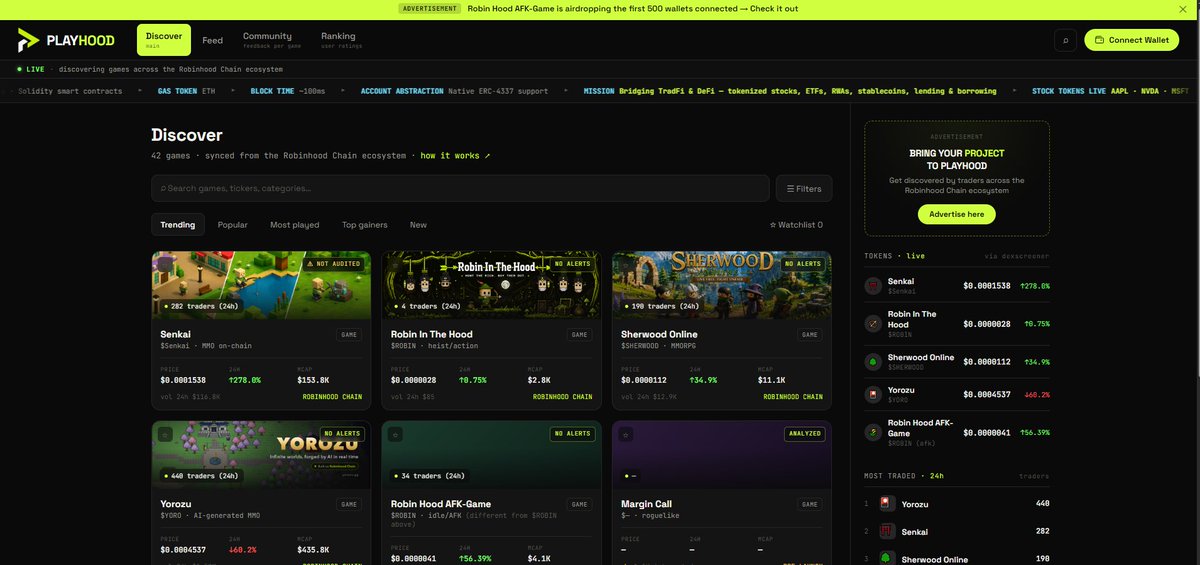This screenshot has width=1200, height=565.
Task: Click the BRING YOUR PROJECT TO PLAYHOOD ad heading
Action: point(957,160)
